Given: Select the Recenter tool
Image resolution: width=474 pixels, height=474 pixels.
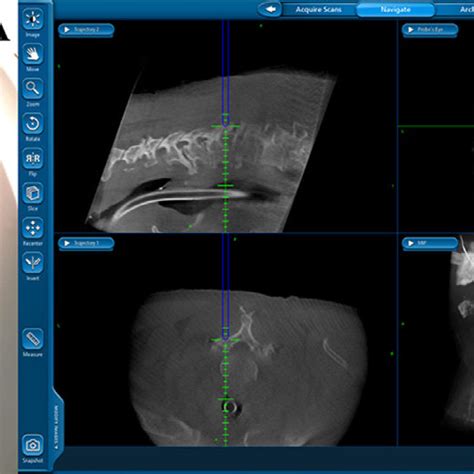Looking at the screenshot, I should [x=33, y=228].
